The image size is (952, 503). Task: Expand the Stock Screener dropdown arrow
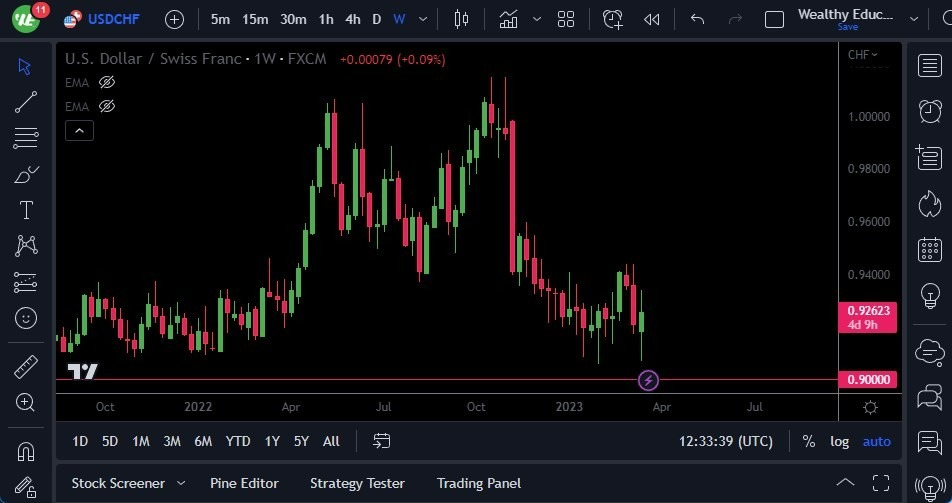181,484
